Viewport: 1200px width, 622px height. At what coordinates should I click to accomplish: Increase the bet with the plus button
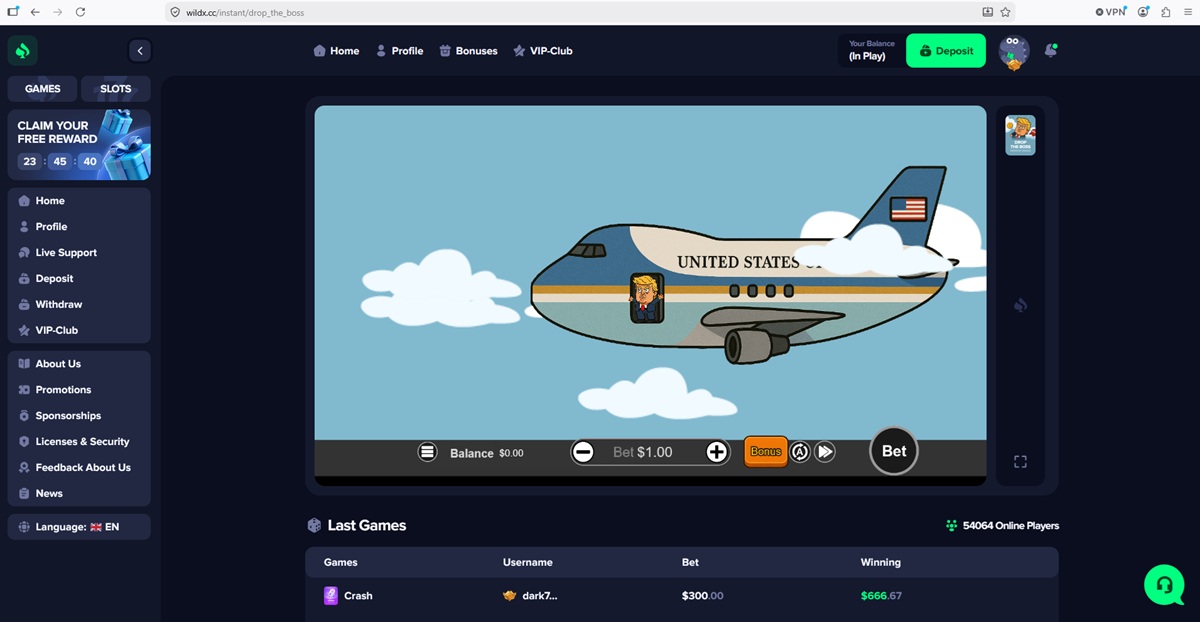[x=716, y=452]
